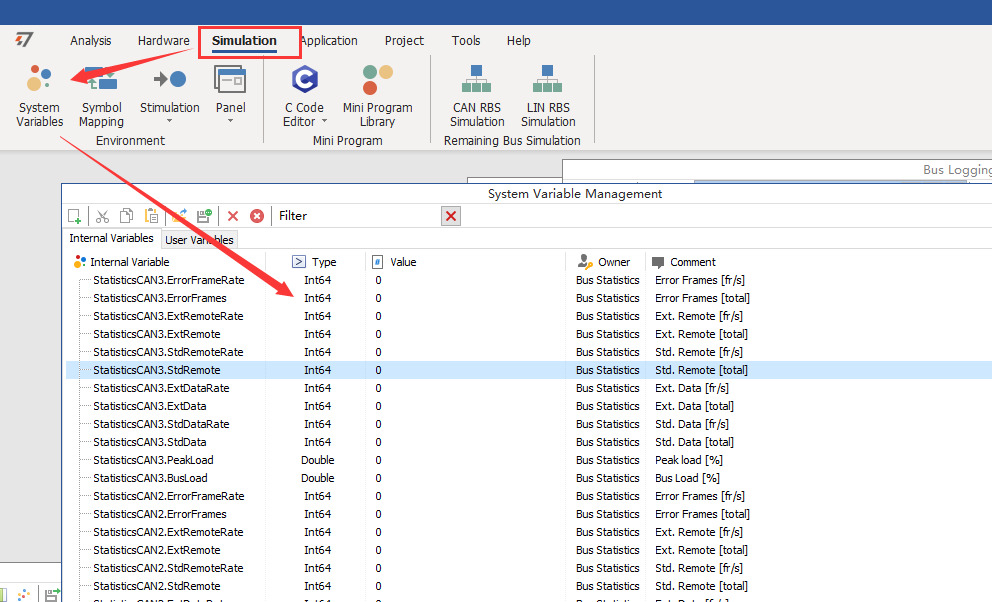Switch to the User Variables tab

pos(198,239)
